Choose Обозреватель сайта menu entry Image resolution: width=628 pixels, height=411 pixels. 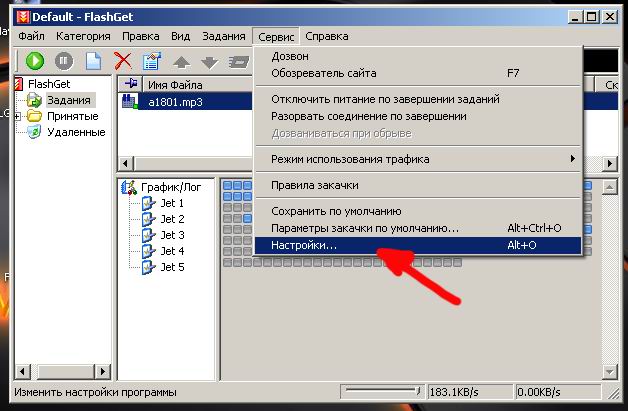[x=418, y=73]
